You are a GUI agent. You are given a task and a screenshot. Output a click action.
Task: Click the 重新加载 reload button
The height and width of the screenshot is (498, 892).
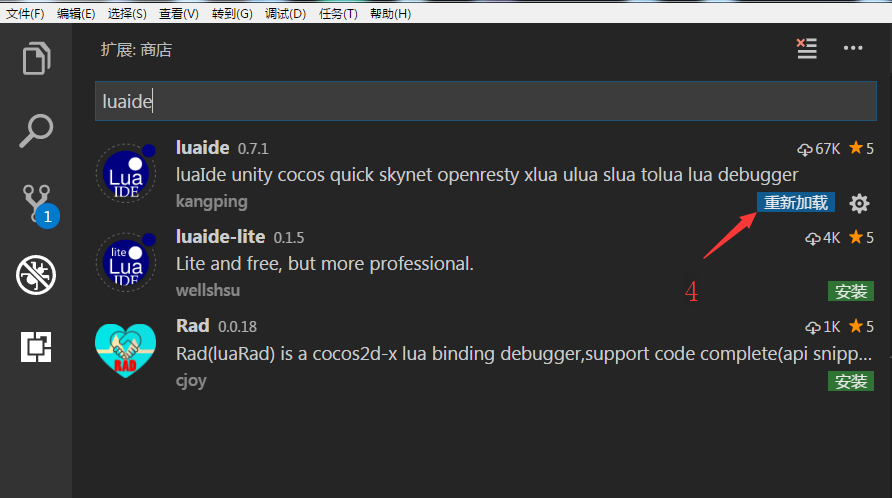[795, 203]
